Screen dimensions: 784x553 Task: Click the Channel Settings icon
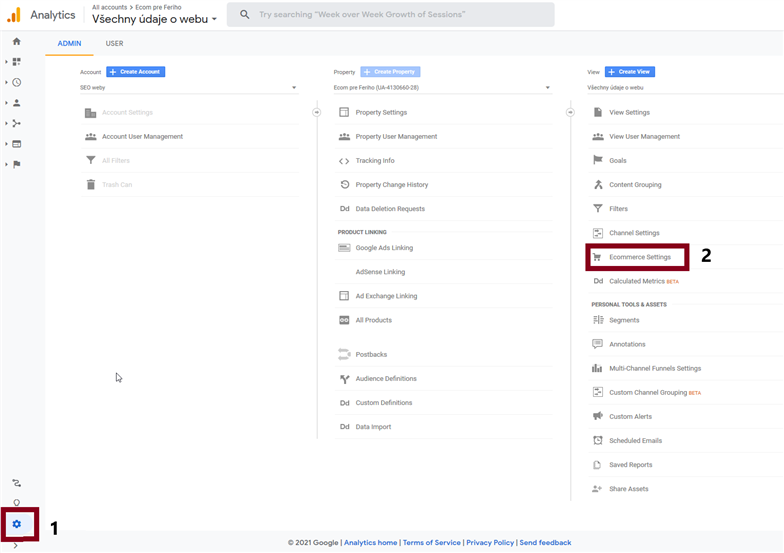(x=598, y=233)
